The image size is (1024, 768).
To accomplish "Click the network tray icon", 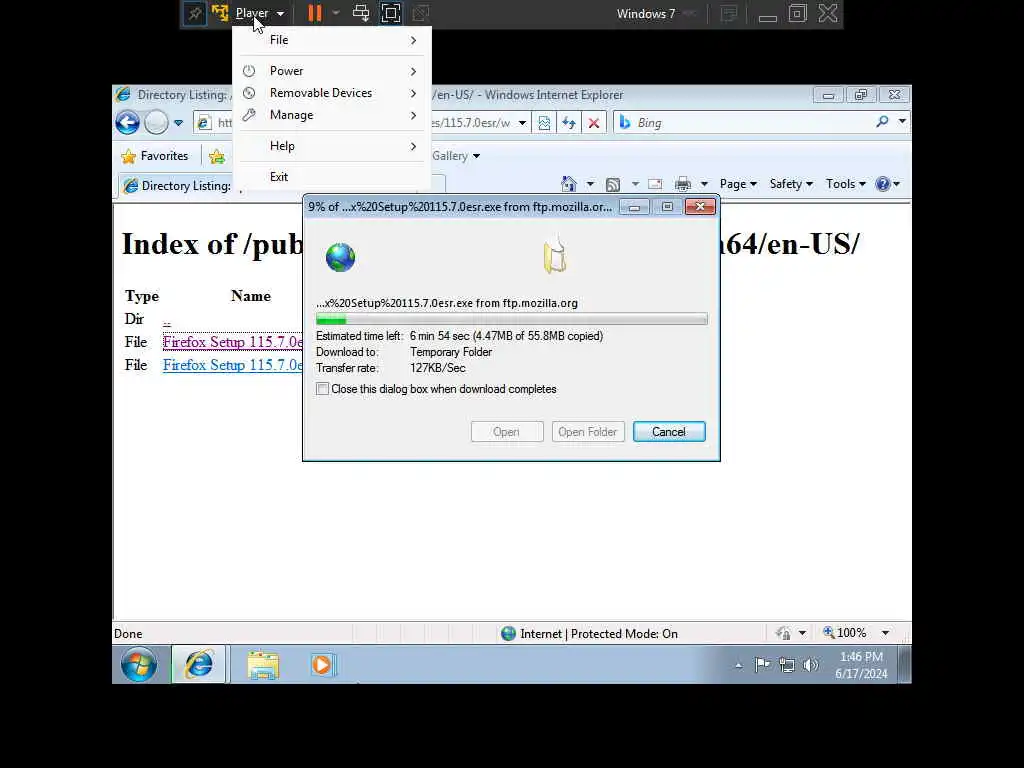I will coord(787,665).
